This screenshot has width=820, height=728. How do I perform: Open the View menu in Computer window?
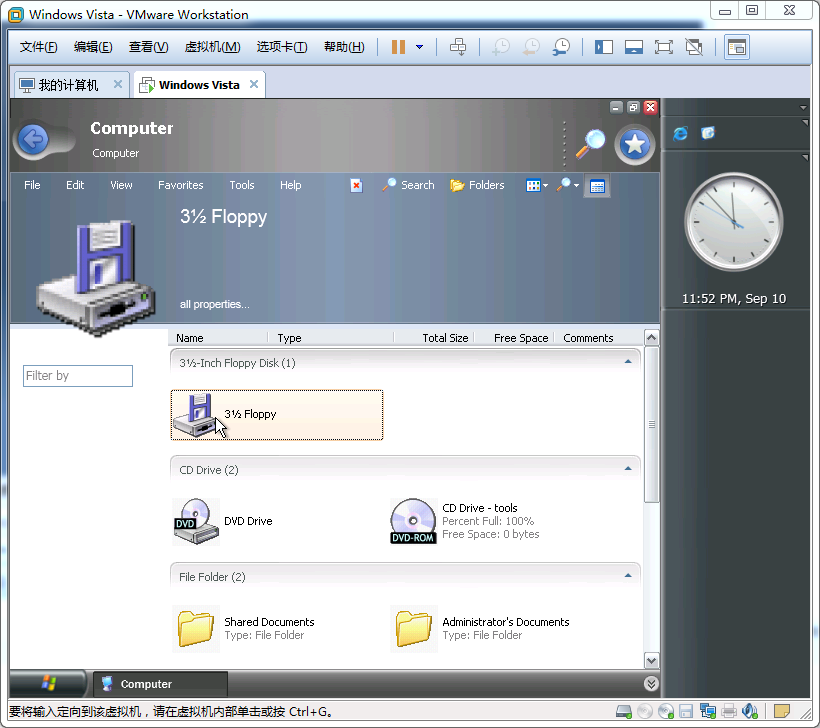(x=121, y=185)
